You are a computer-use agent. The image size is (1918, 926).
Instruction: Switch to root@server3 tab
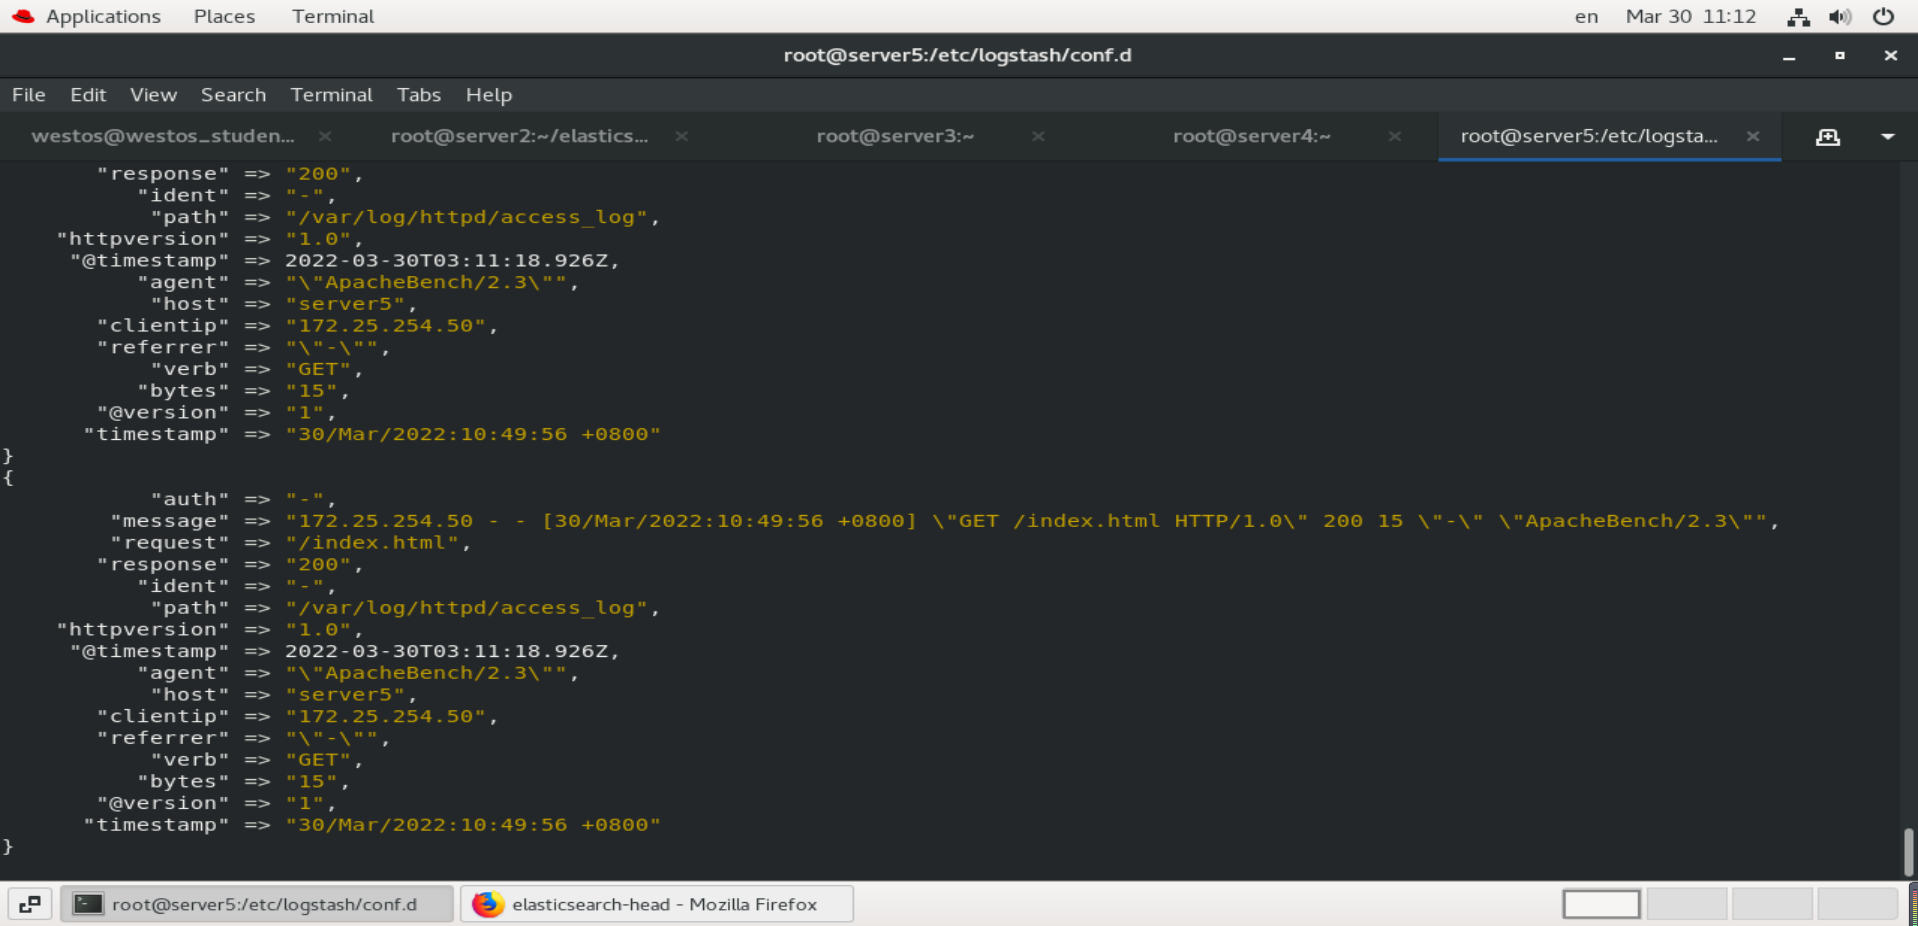(895, 136)
